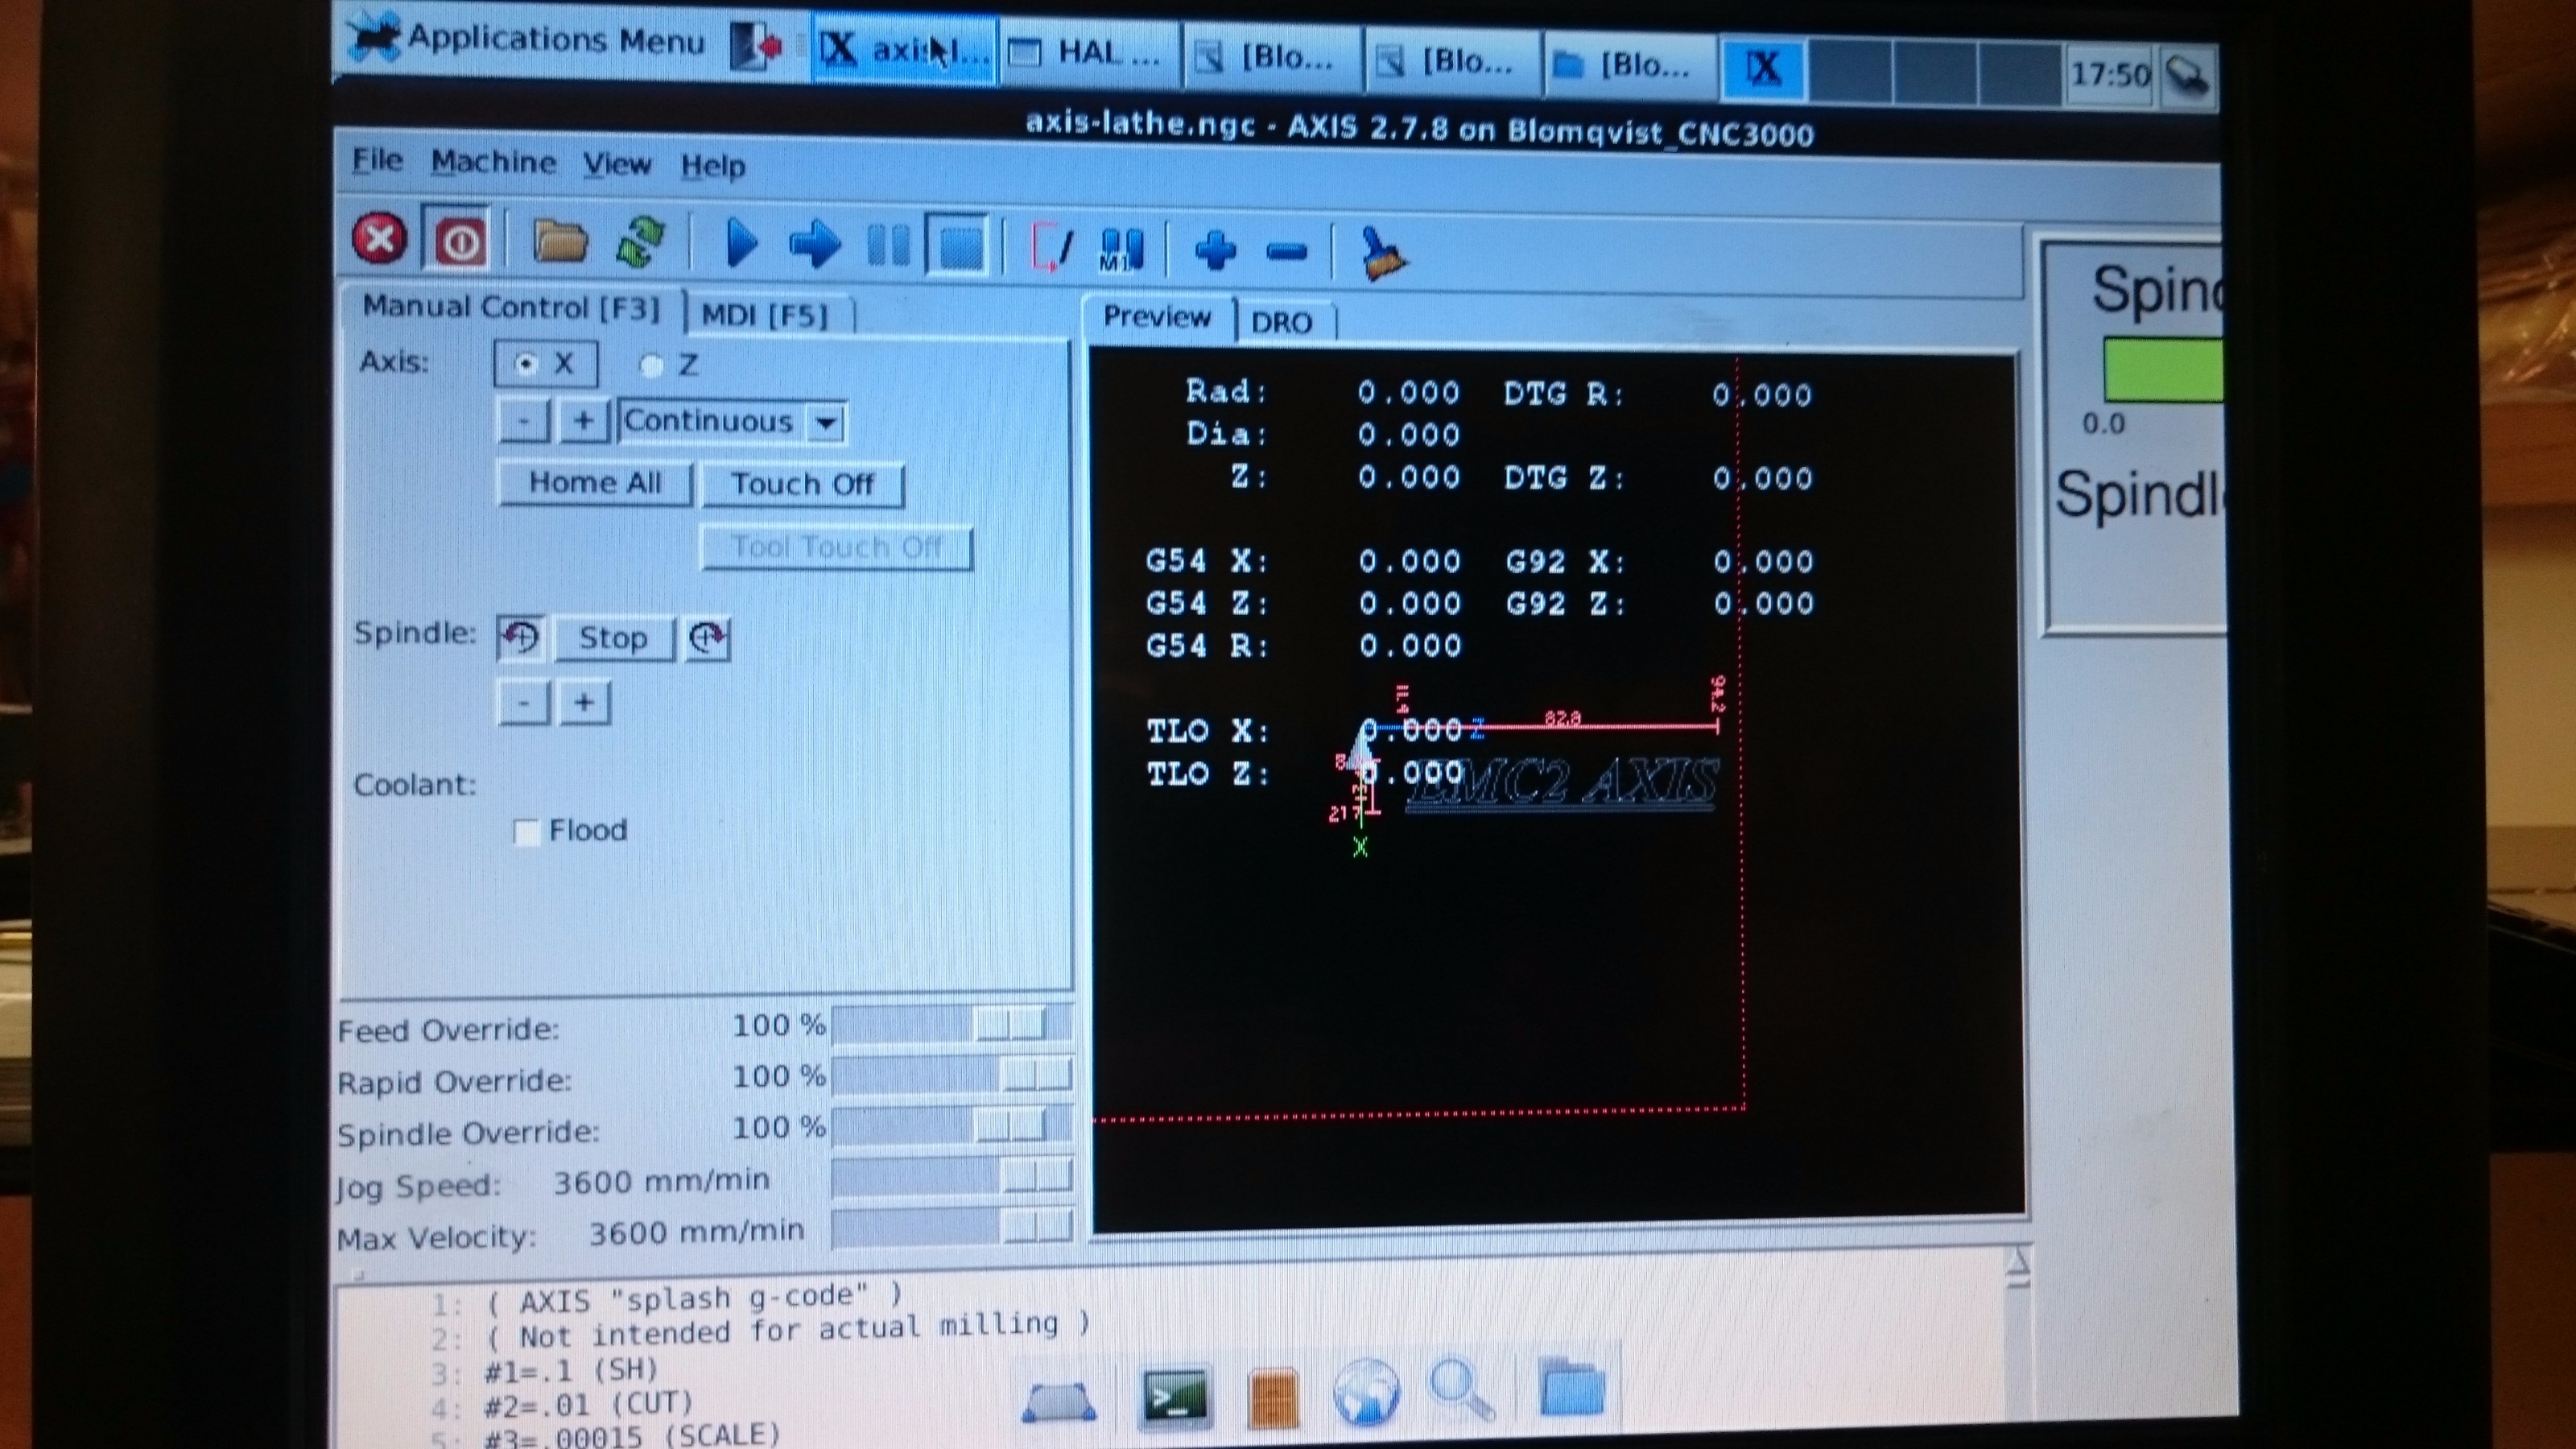
Task: Click the 17:50 clock in the panel
Action: (2110, 74)
